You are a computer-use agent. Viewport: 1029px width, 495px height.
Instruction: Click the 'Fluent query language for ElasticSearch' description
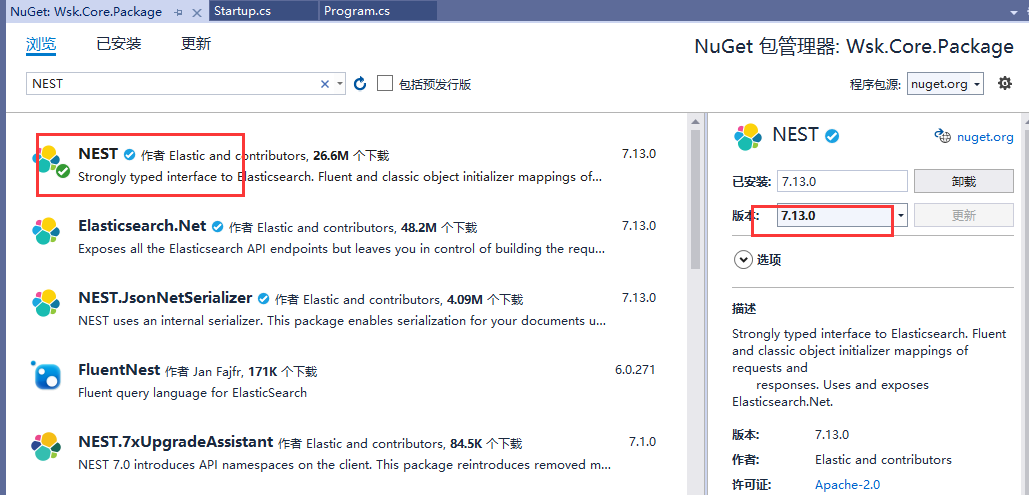(192, 393)
